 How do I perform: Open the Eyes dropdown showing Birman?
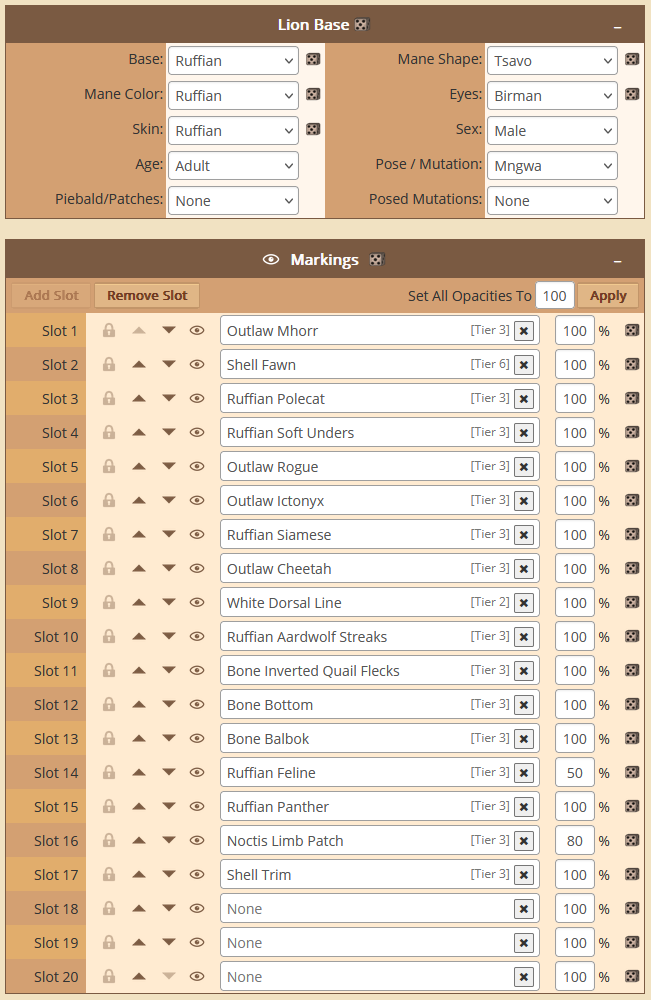552,96
